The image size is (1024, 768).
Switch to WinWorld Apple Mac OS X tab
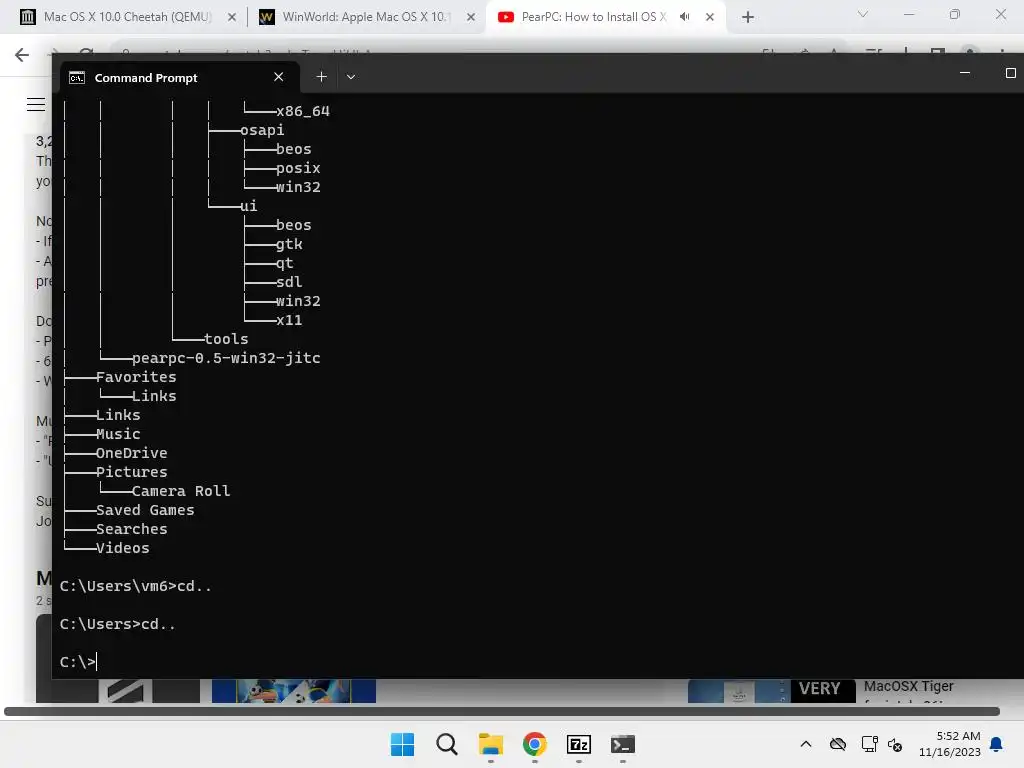click(366, 17)
